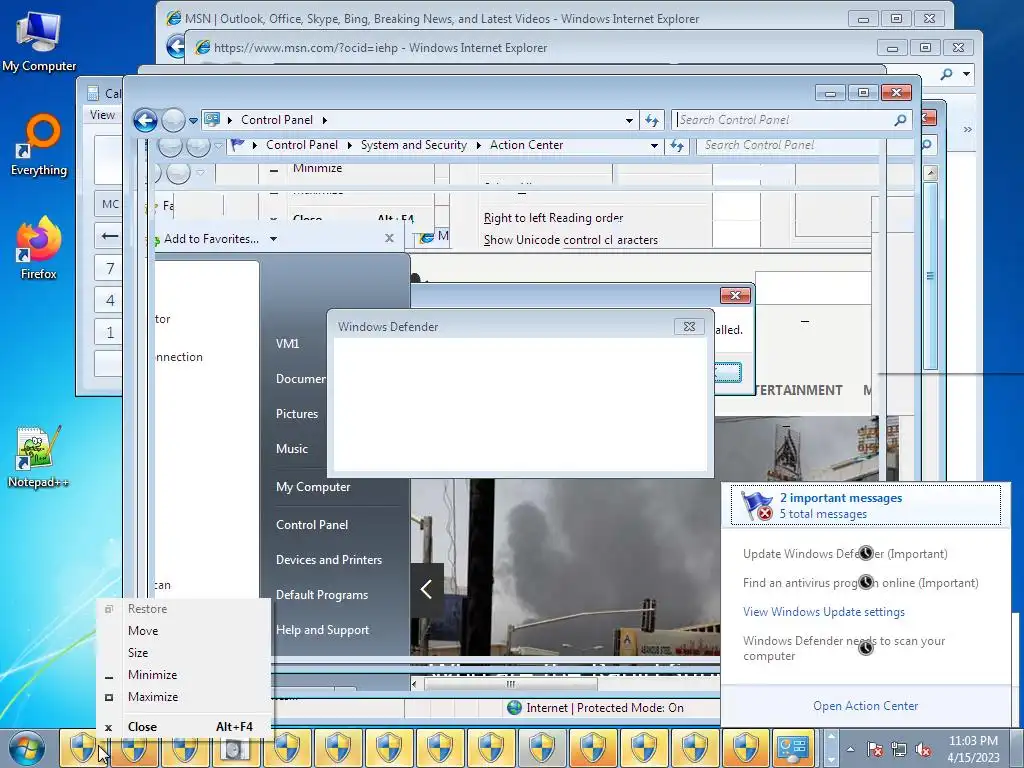Image resolution: width=1024 pixels, height=768 pixels.
Task: Open Music in the Start menu
Action: [x=292, y=449]
